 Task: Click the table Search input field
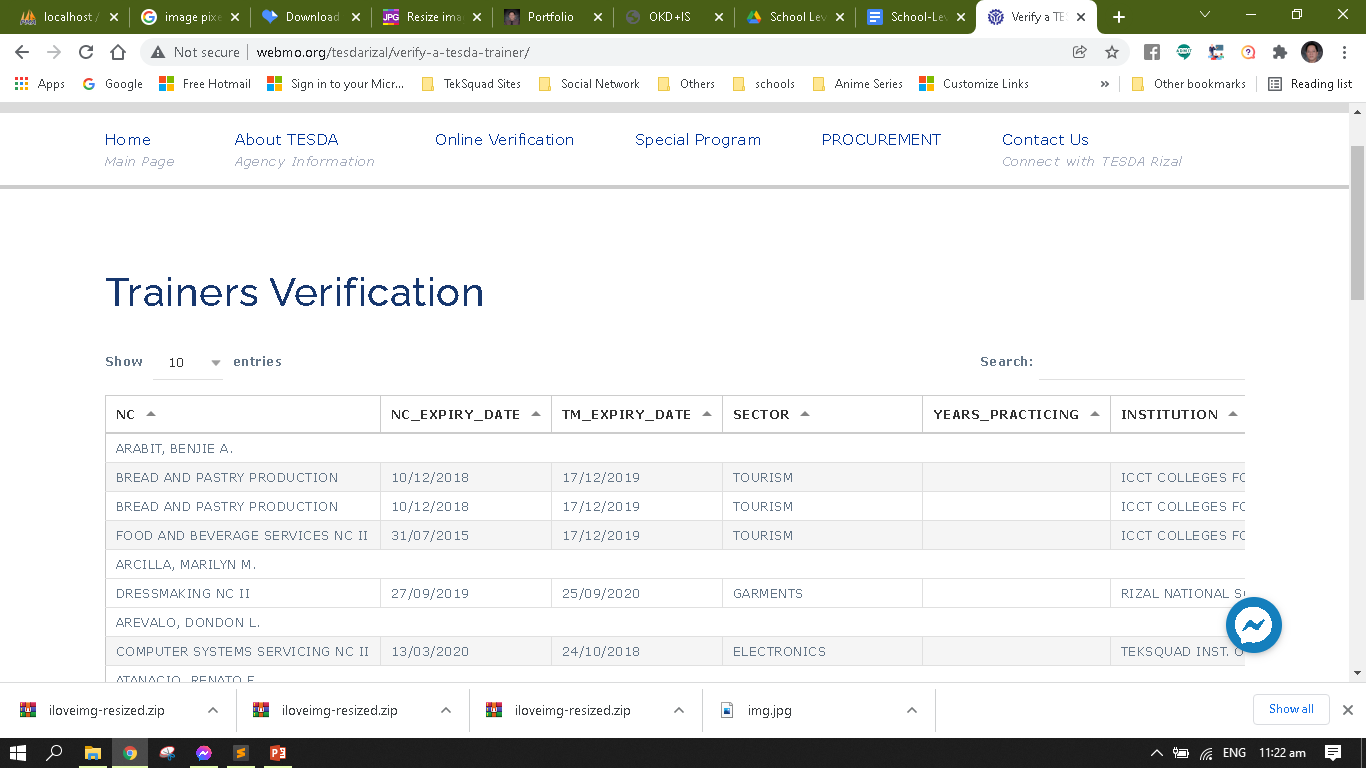pos(1141,362)
